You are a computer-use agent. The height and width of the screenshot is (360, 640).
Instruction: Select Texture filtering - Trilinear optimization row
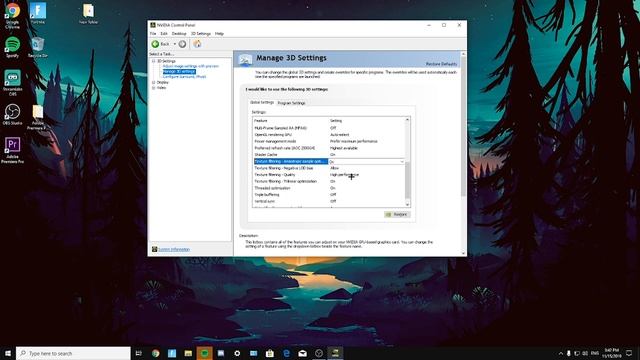(329, 181)
